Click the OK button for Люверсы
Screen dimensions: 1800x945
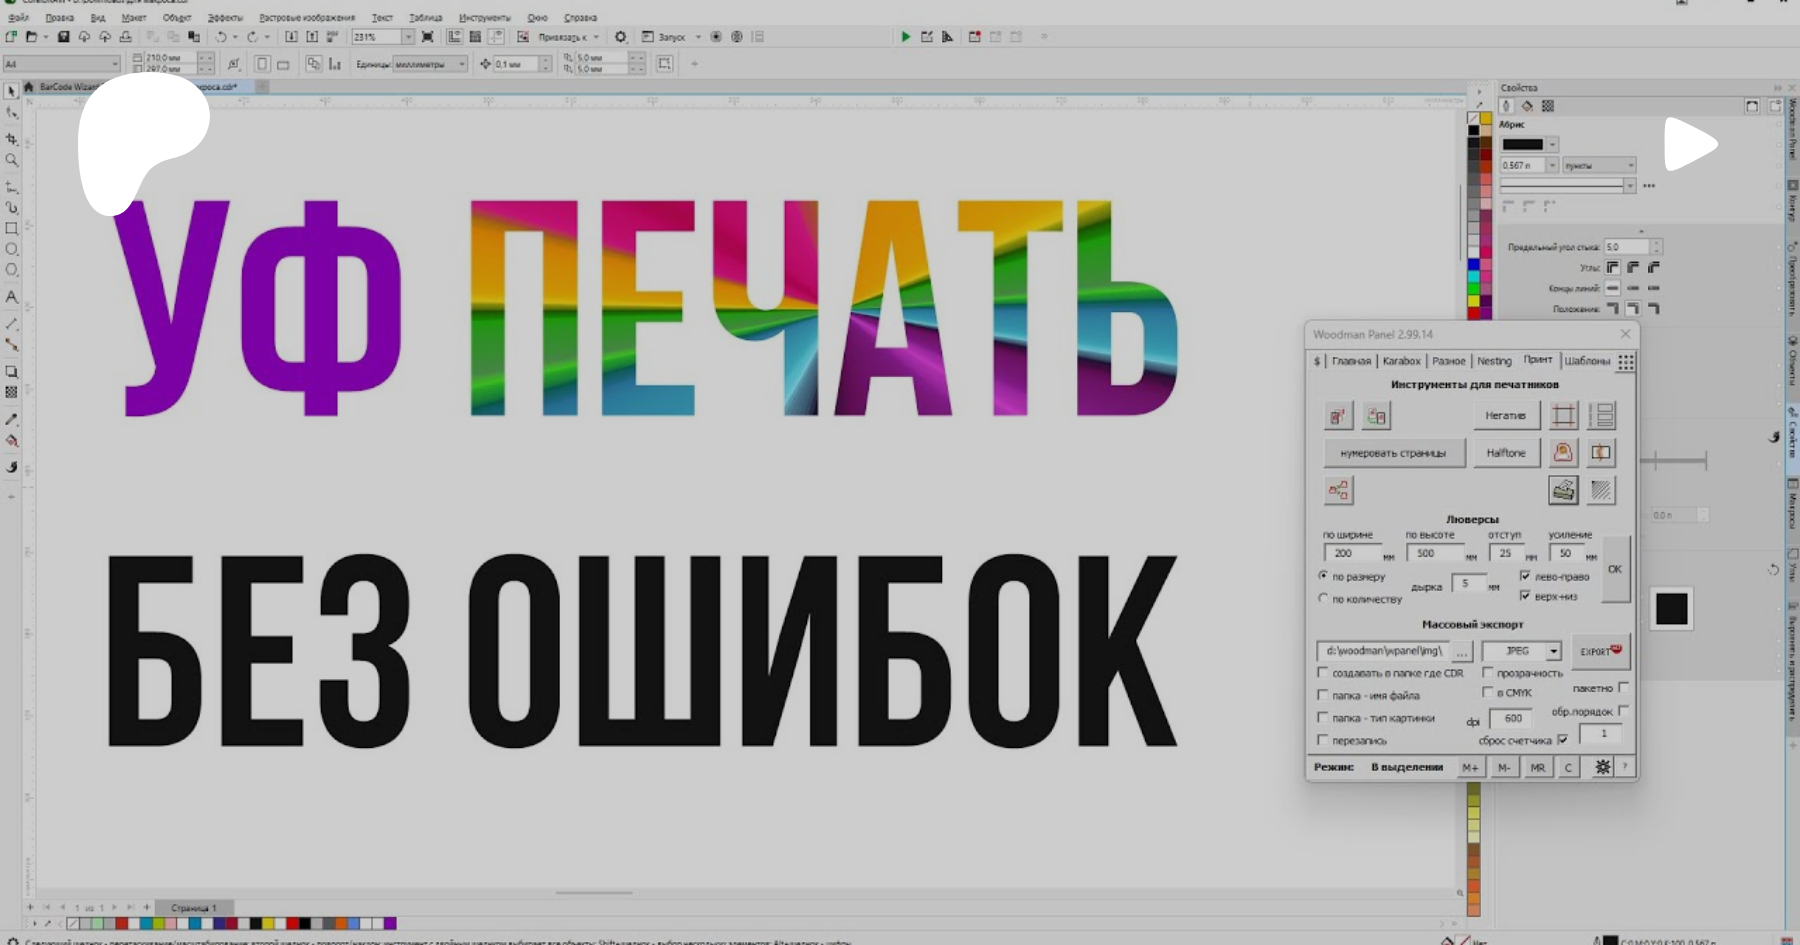tap(1615, 569)
